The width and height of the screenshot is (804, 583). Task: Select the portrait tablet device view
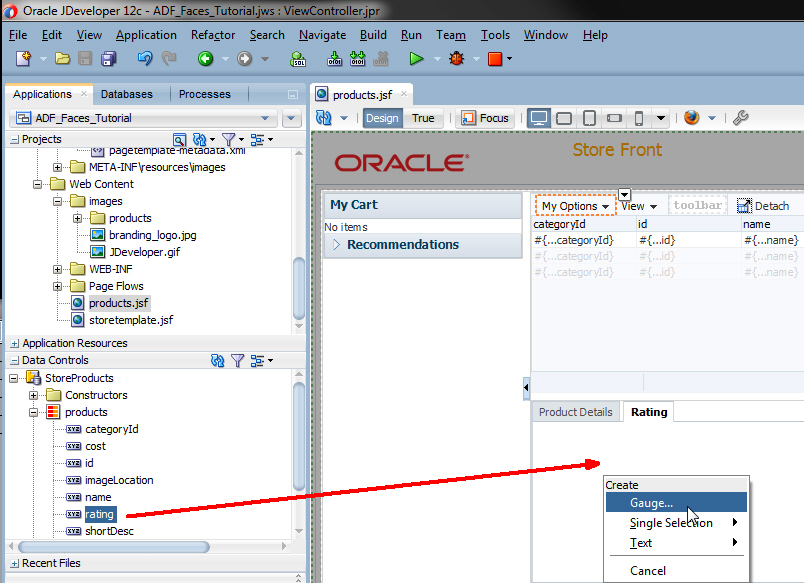[590, 118]
